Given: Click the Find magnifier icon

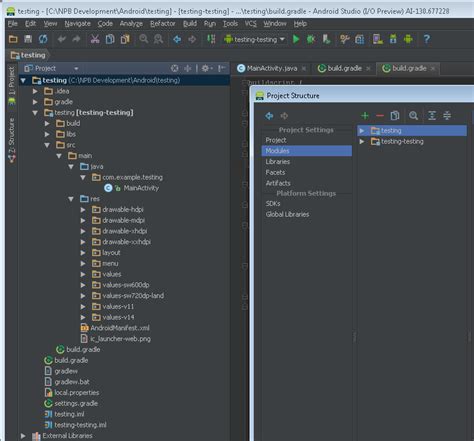Looking at the screenshot, I should (x=144, y=39).
